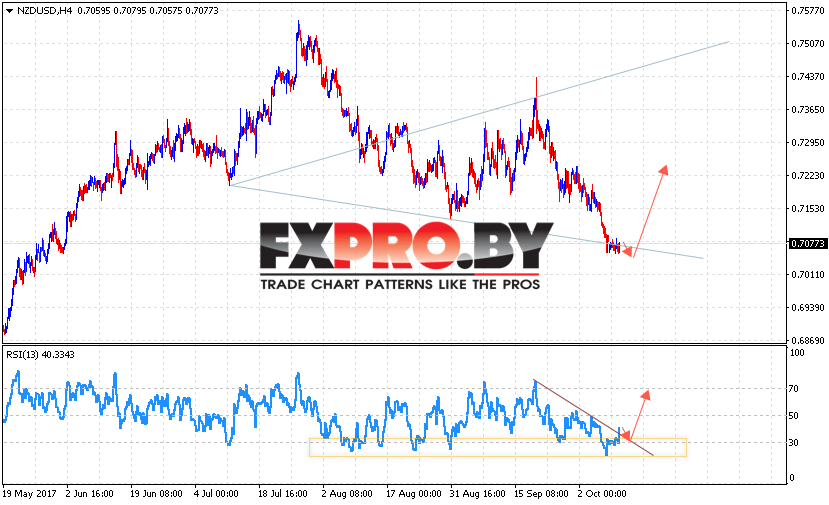Screen dimensions: 829x505
Task: Click the 18 Jul 16:00 time label
Action: click(x=283, y=494)
